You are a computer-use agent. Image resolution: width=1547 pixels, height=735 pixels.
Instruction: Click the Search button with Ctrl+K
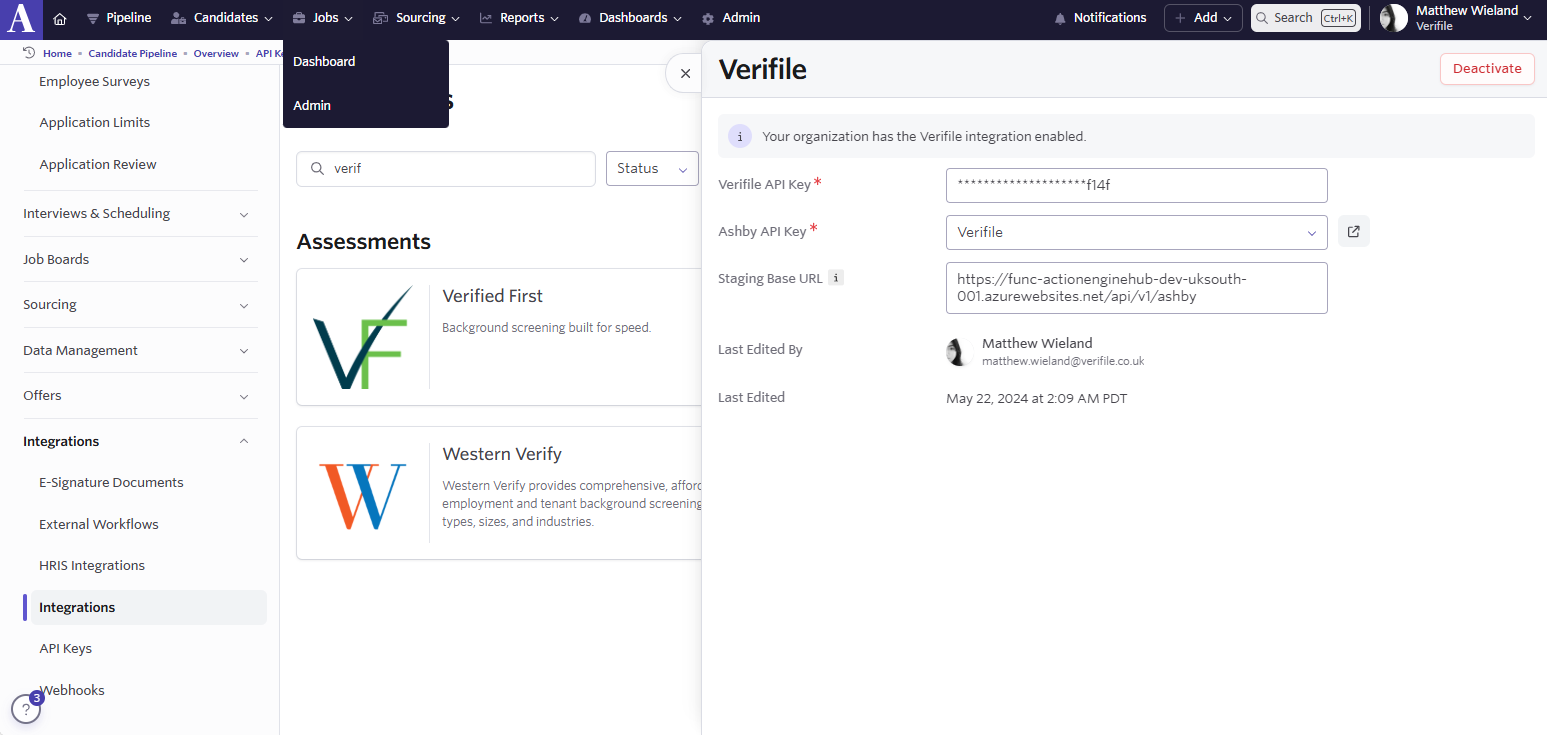pos(1306,18)
